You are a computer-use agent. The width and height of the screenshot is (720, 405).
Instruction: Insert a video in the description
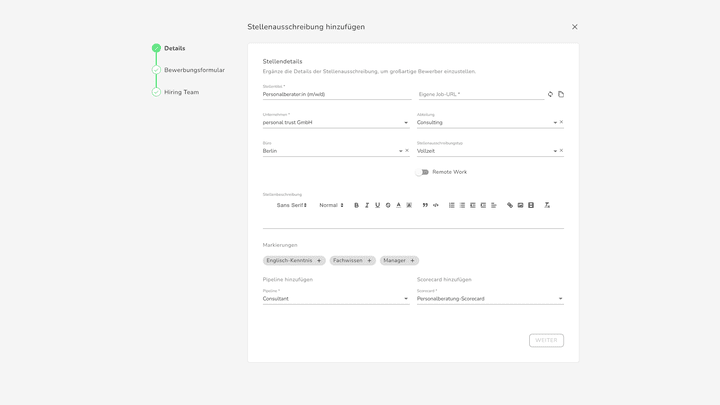click(531, 205)
